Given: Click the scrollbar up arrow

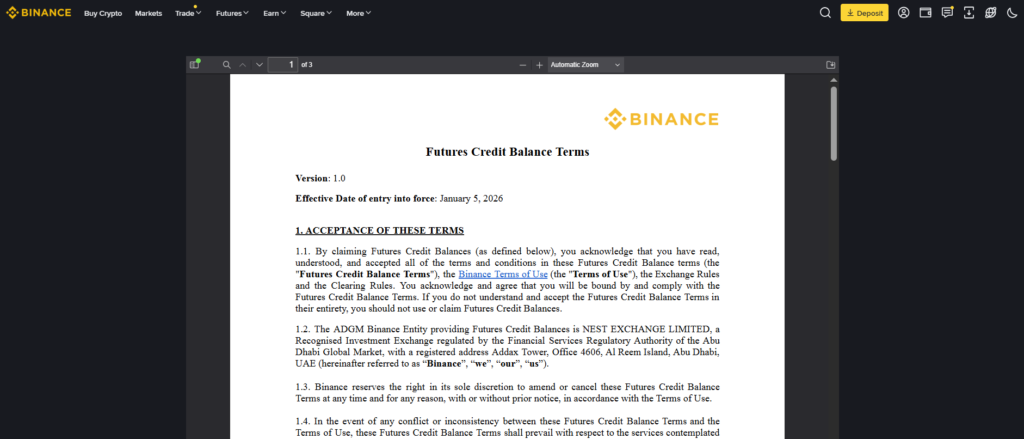Looking at the screenshot, I should [833, 80].
